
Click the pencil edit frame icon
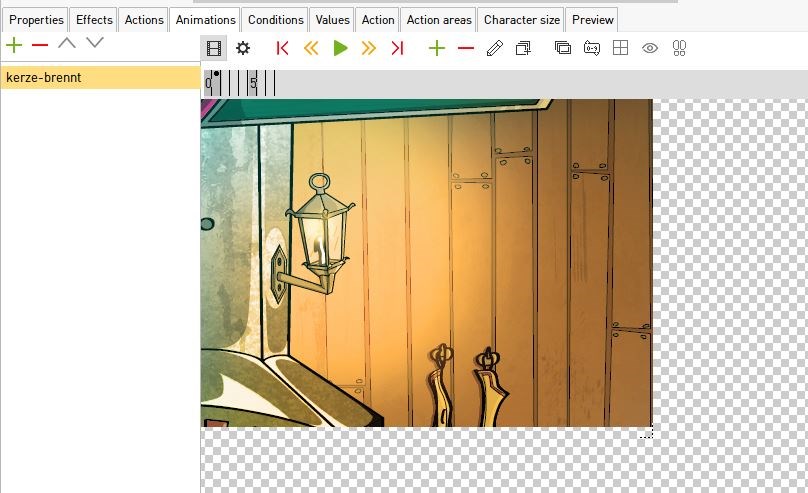coord(494,48)
